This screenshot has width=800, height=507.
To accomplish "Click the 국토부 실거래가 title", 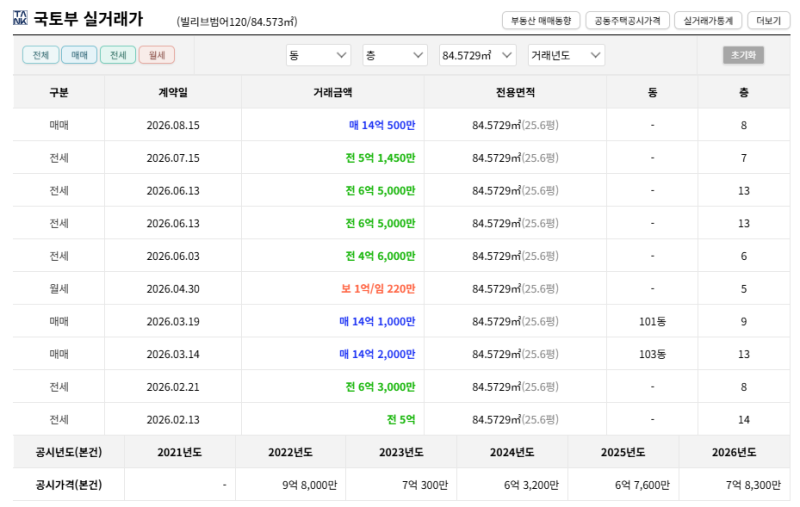I will 88,19.
